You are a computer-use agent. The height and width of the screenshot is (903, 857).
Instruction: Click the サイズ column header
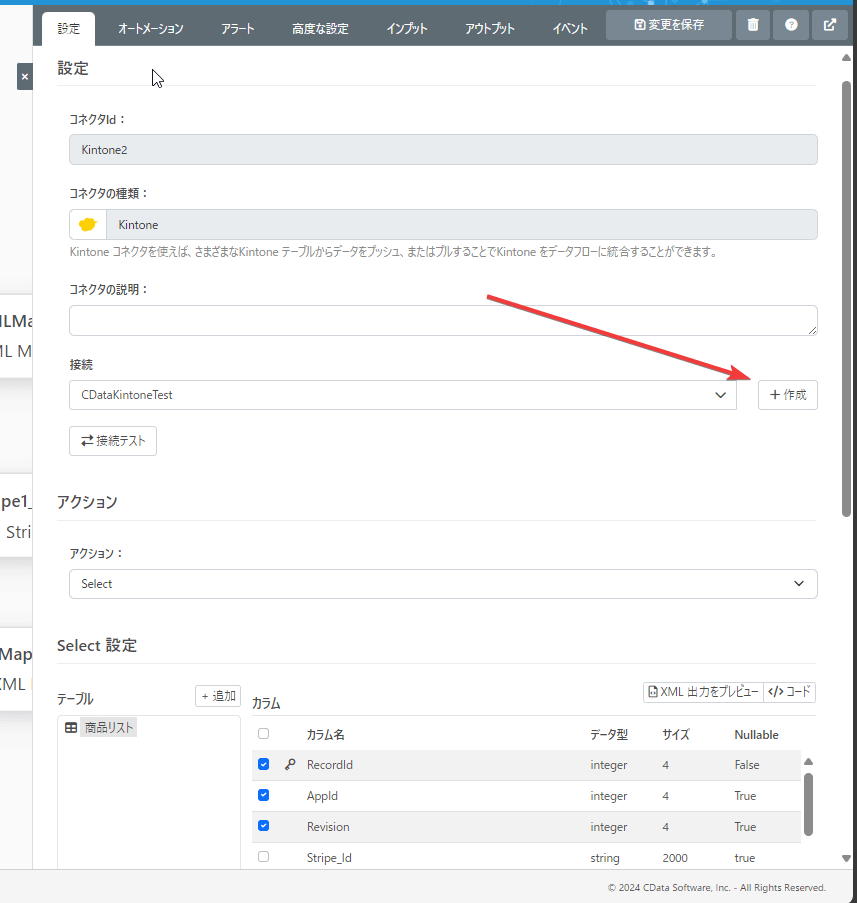[x=676, y=734]
